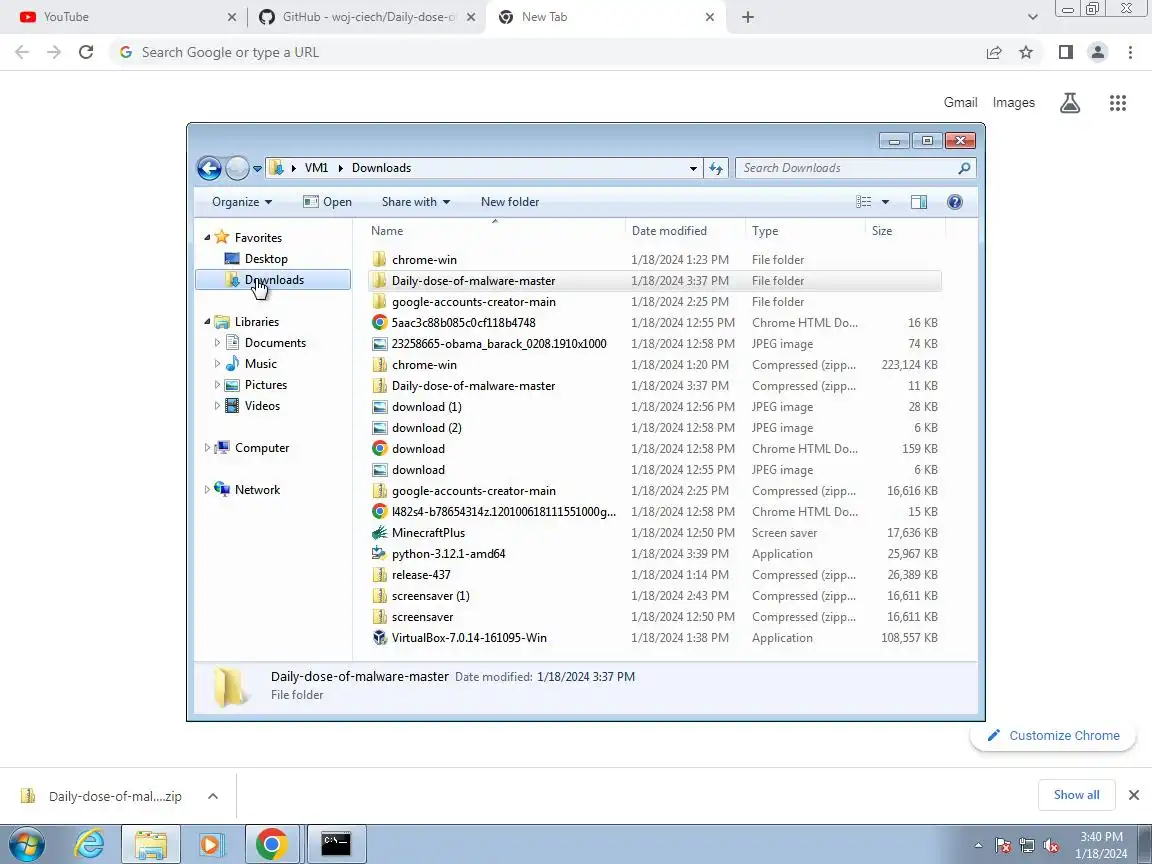The image size is (1152, 864).
Task: Select python-3.12.1-amd64 installer icon
Action: [379, 554]
